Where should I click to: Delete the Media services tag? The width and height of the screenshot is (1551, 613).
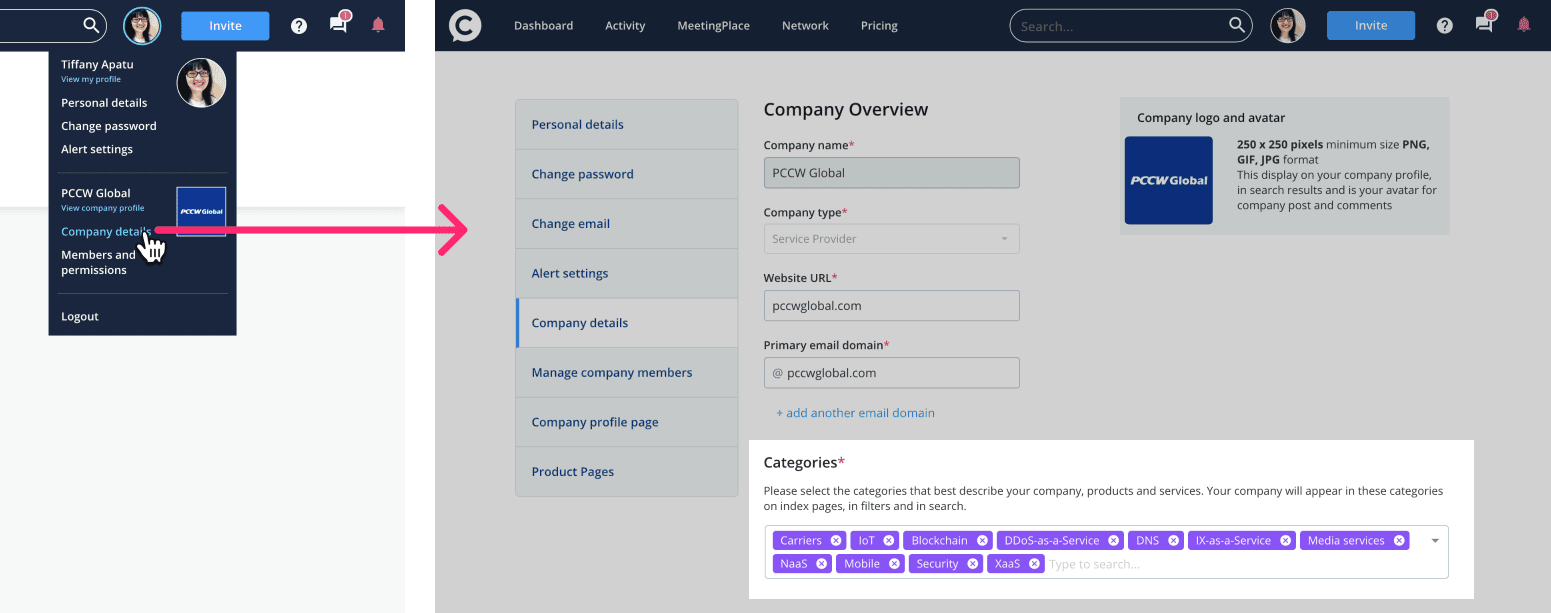[1399, 541]
